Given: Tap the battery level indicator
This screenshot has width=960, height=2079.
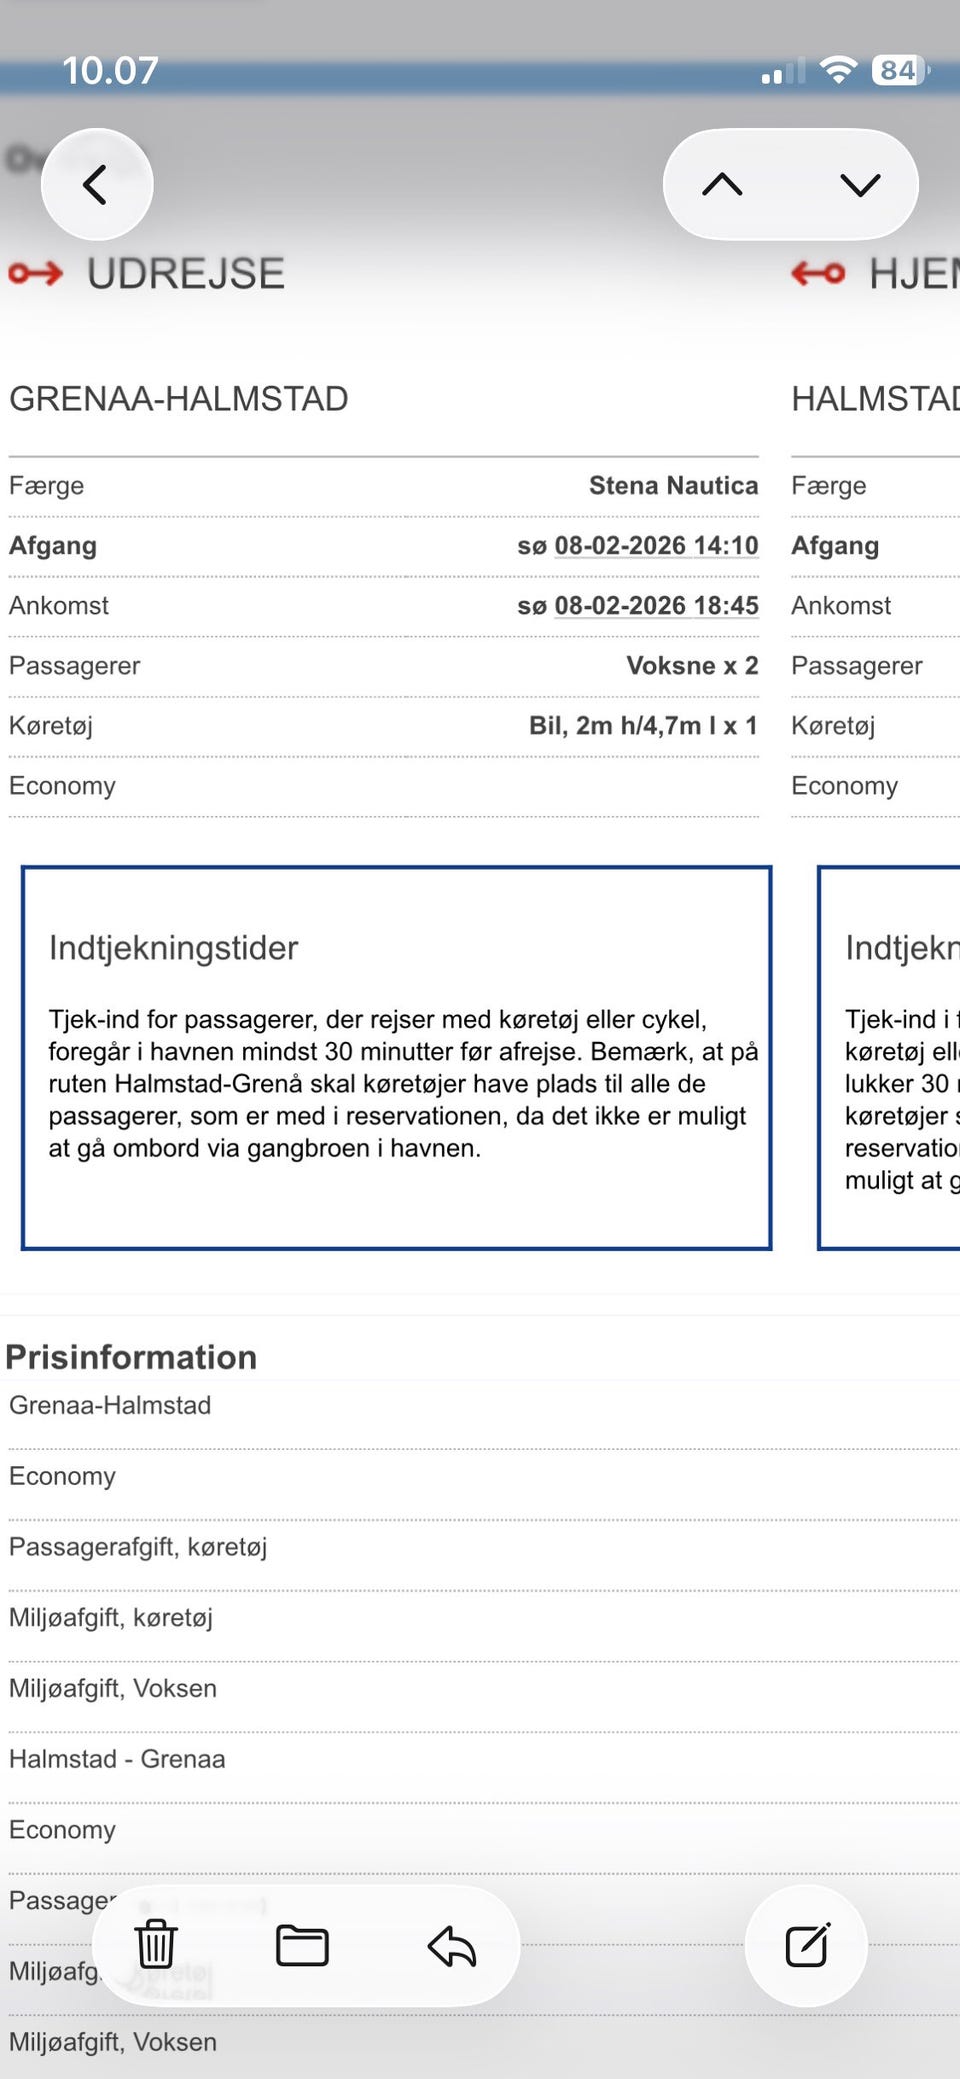Looking at the screenshot, I should (900, 70).
